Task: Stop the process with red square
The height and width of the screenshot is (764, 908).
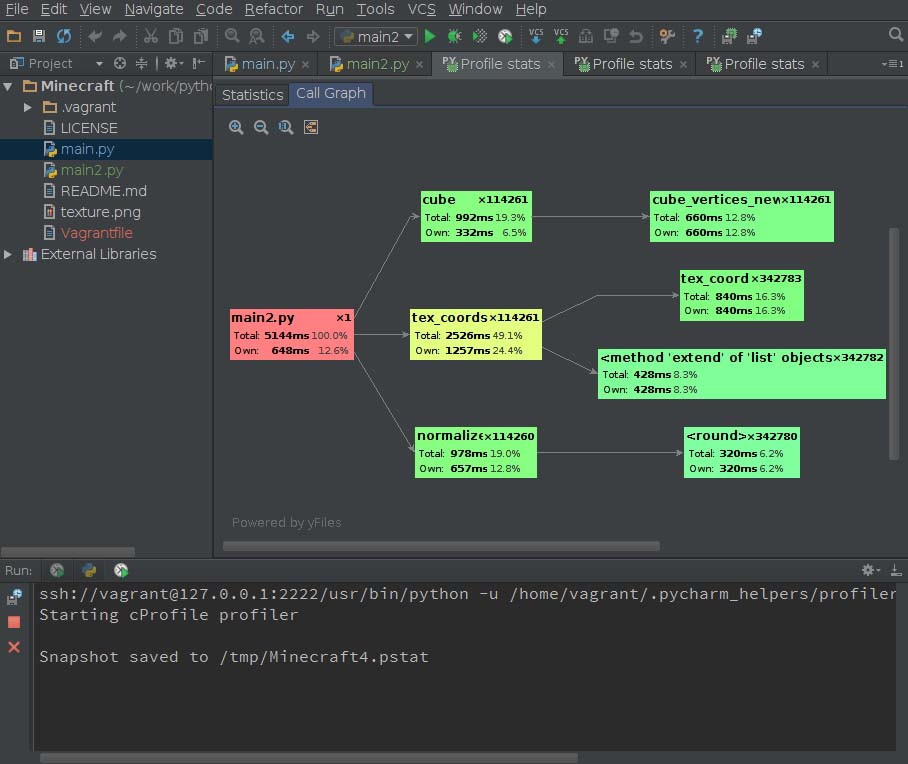Action: [x=14, y=622]
